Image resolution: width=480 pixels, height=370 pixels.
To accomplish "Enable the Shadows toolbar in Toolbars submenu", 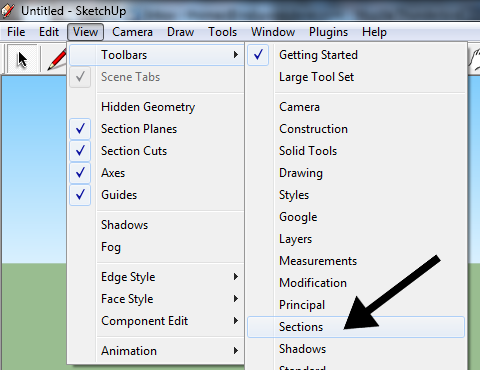I will pos(356,349).
